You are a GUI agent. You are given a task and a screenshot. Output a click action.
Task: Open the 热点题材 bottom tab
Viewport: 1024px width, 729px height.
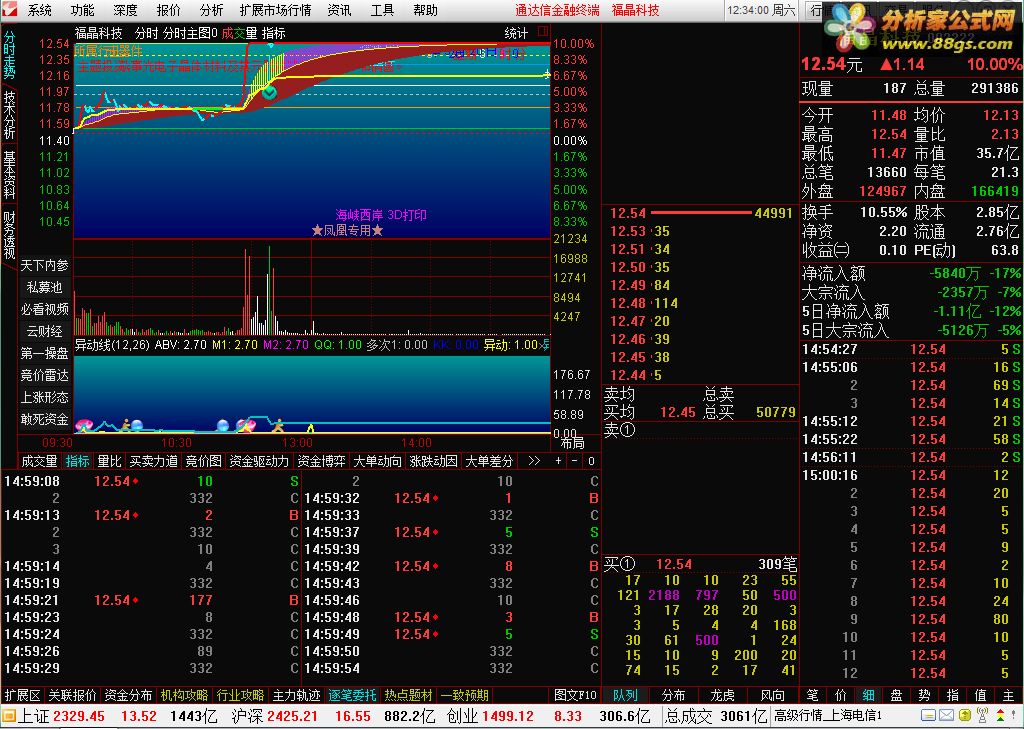point(409,695)
